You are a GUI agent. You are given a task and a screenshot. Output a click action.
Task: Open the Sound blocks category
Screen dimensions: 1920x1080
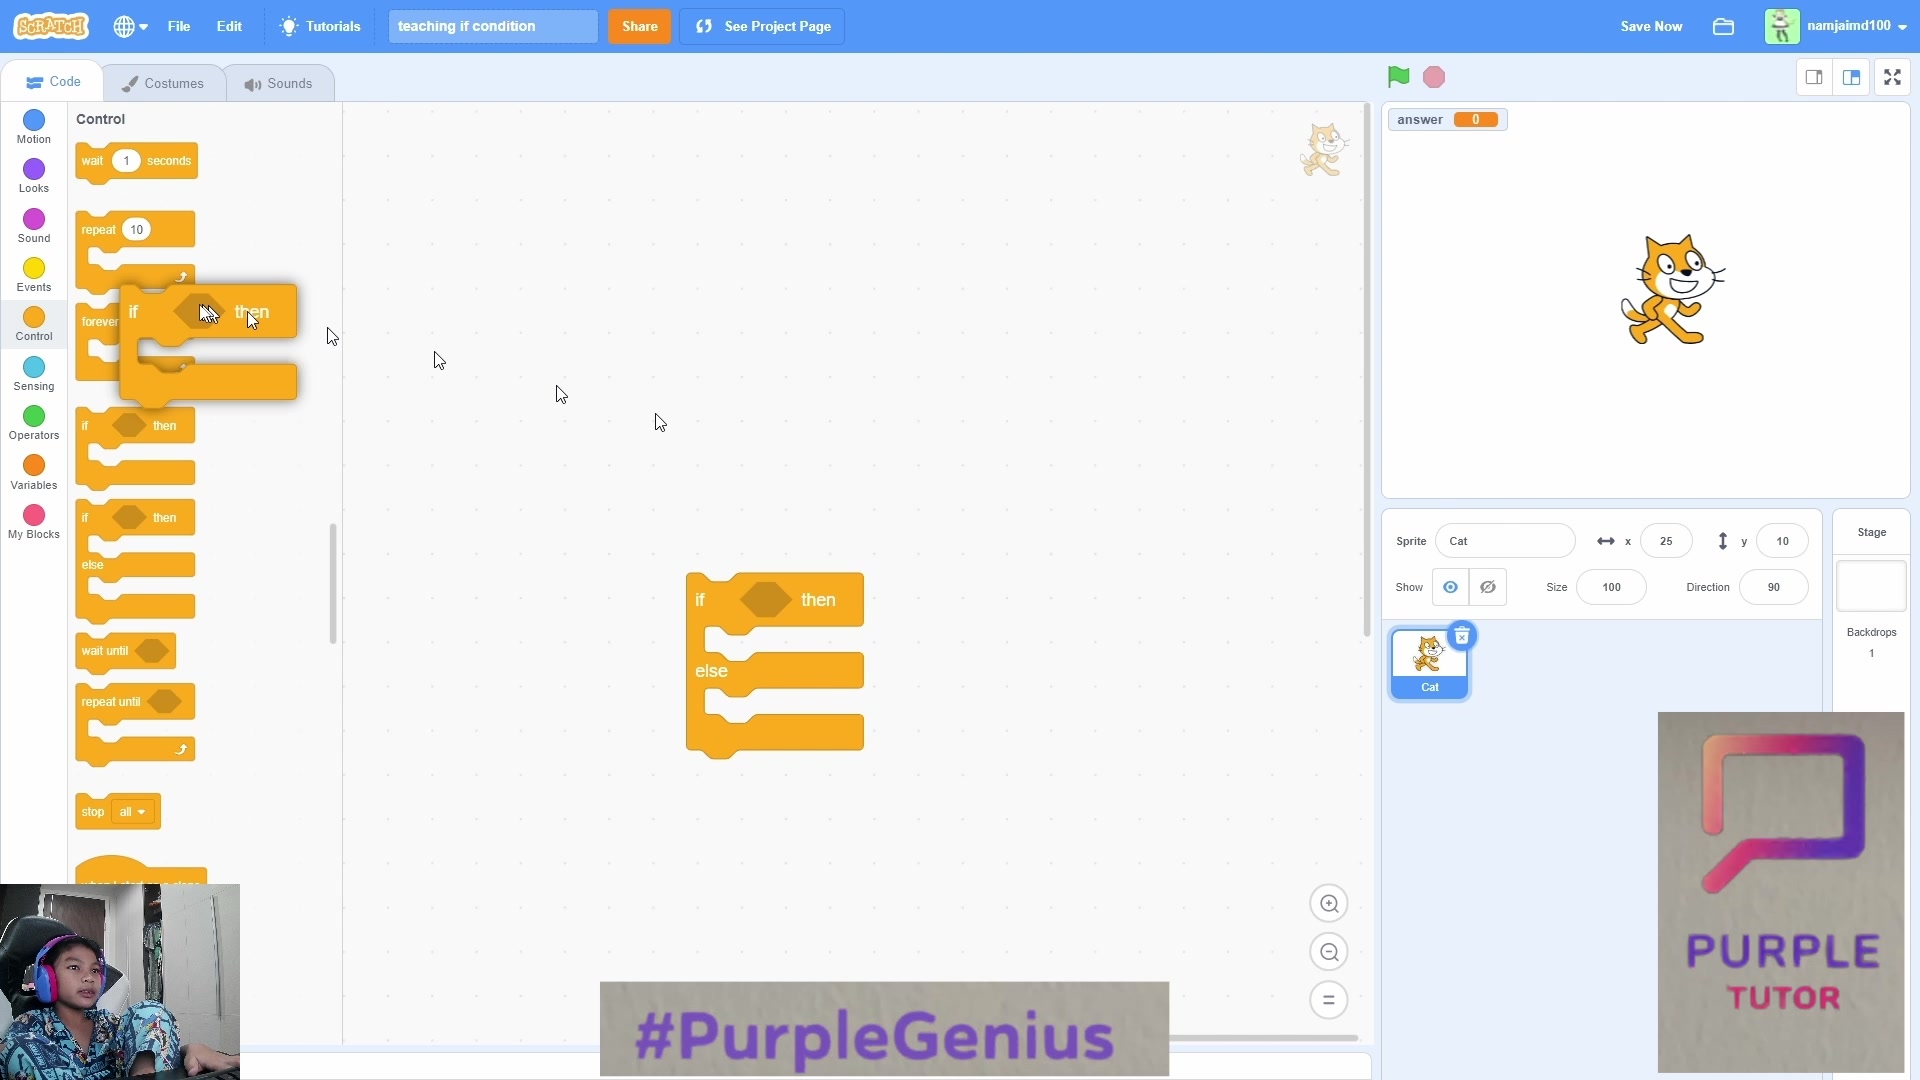(x=34, y=226)
